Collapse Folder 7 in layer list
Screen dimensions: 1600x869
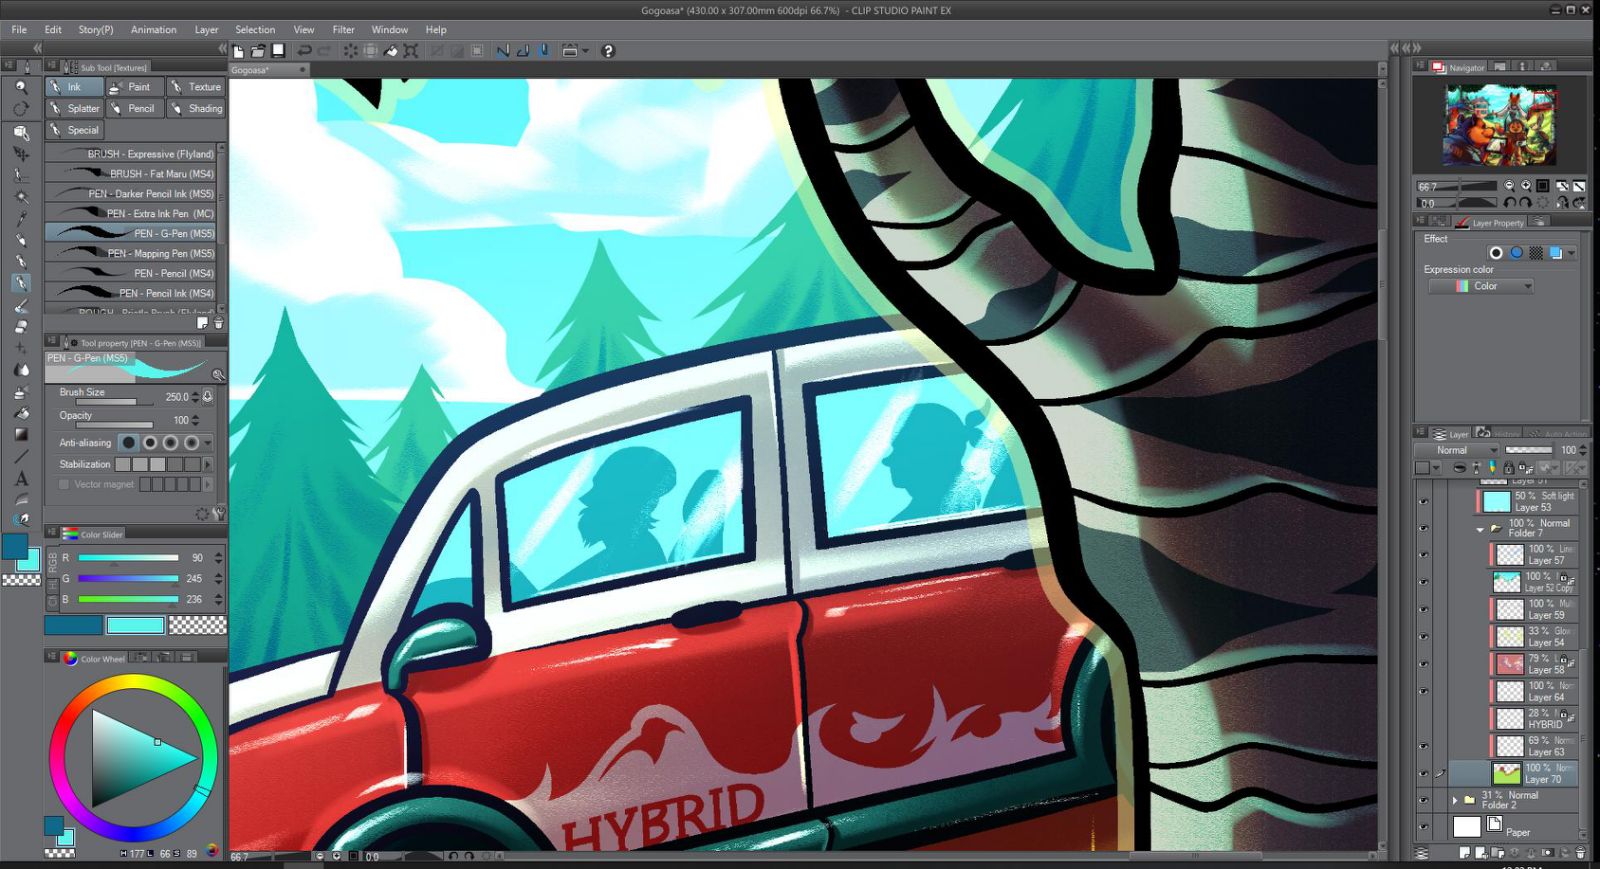click(1480, 529)
